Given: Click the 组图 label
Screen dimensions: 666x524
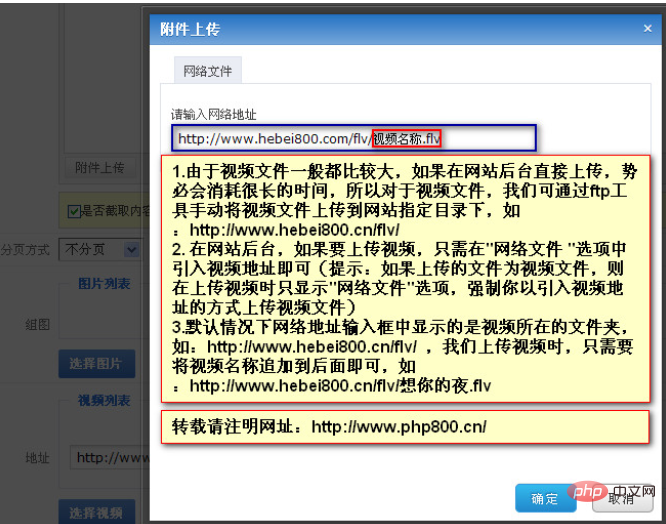Looking at the screenshot, I should 37,325.
